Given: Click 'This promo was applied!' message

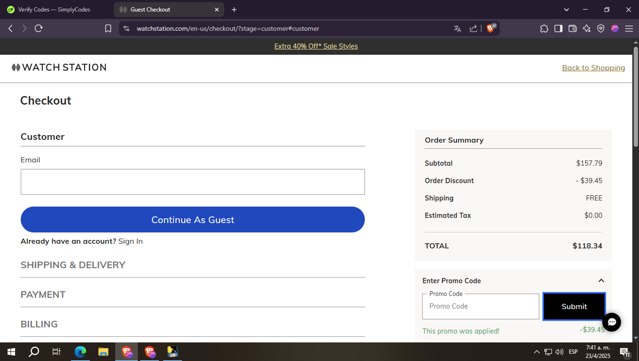Looking at the screenshot, I should [461, 331].
